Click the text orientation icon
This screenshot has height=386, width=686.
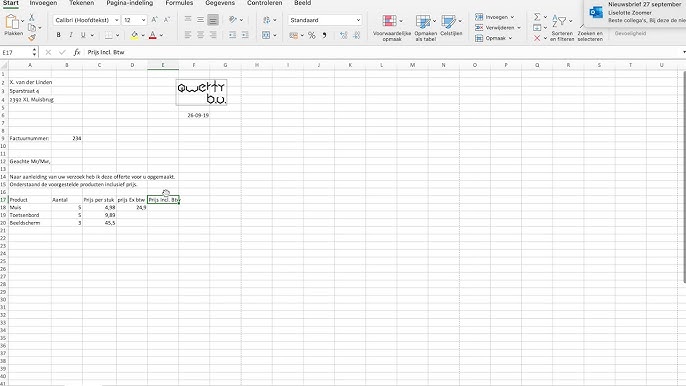(233, 20)
